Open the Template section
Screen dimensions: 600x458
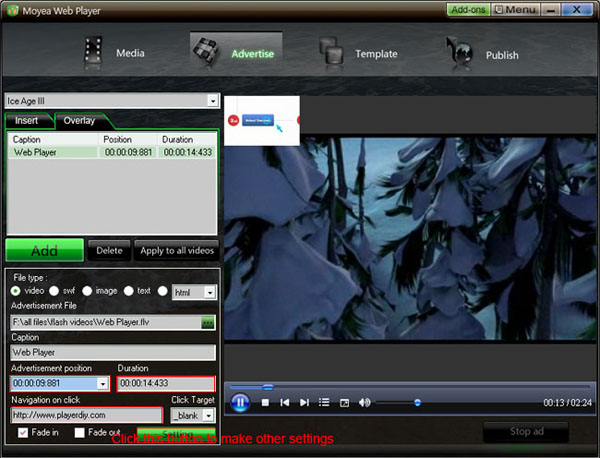coord(360,53)
